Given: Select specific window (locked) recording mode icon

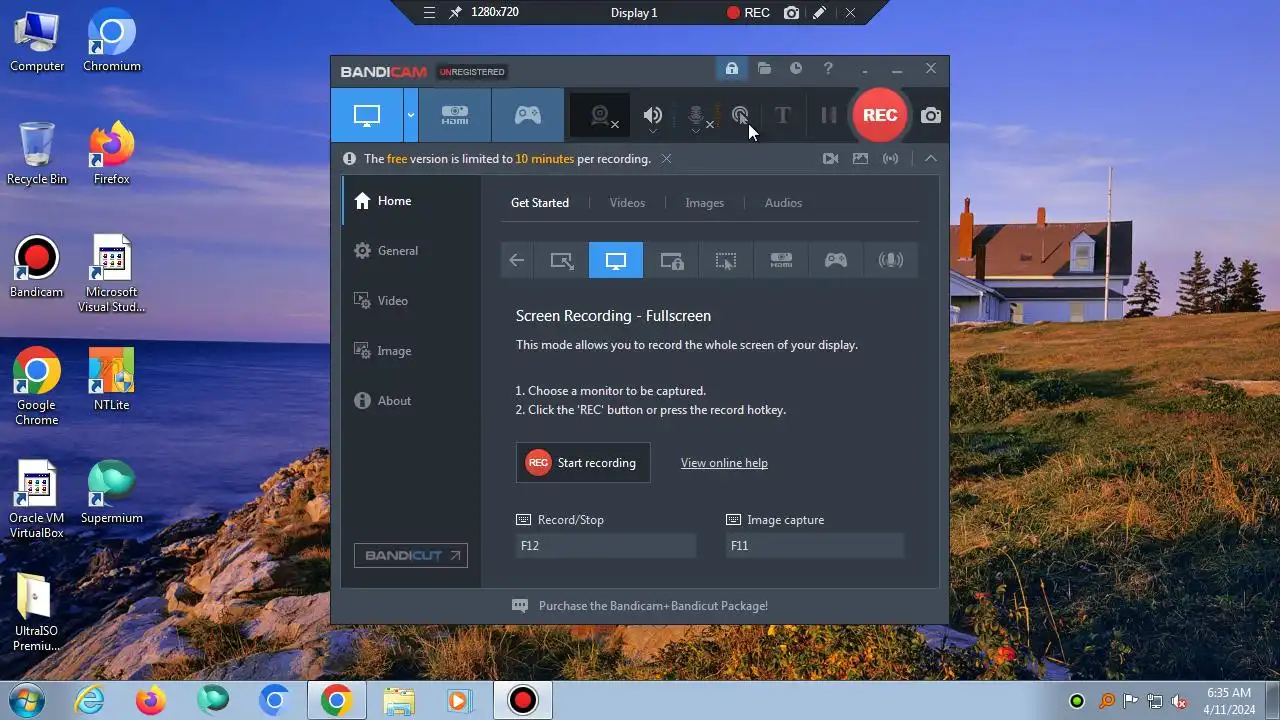Looking at the screenshot, I should click(672, 260).
